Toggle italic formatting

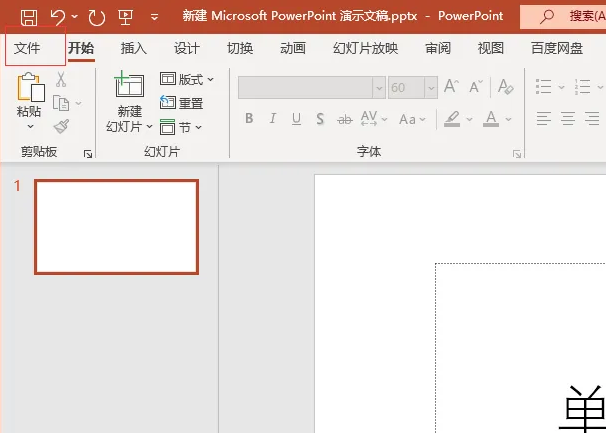click(273, 118)
